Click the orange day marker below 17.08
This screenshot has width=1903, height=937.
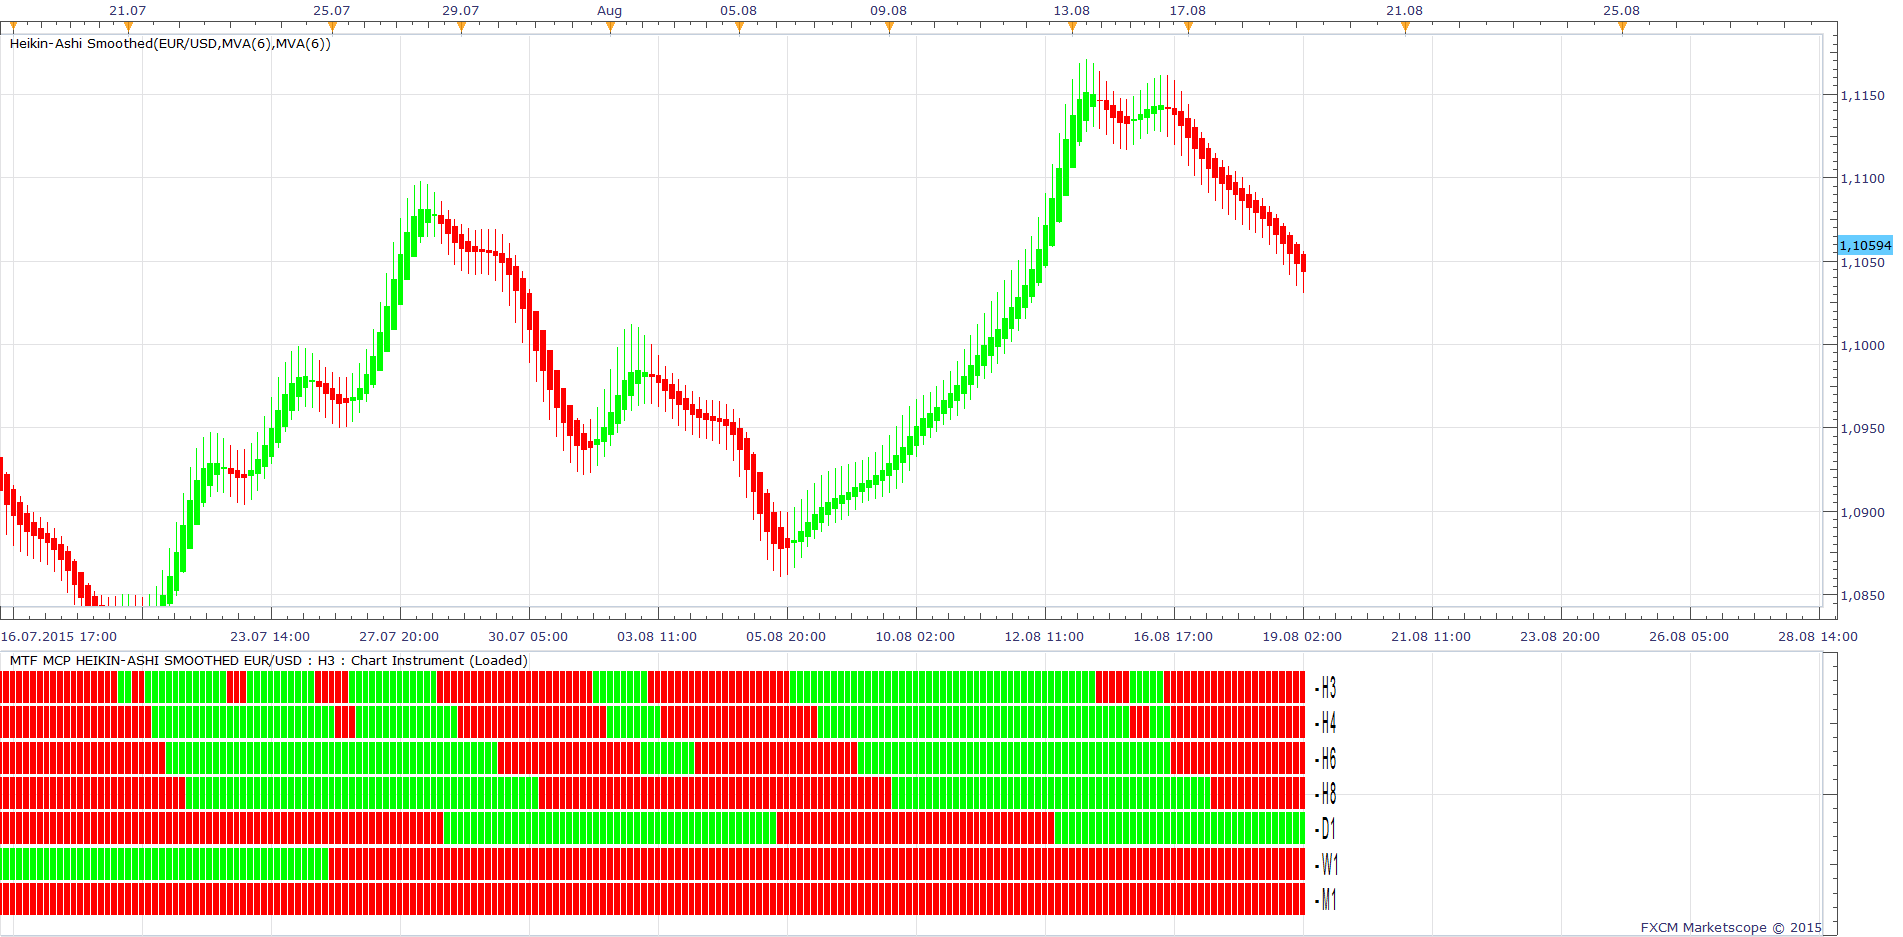(x=1188, y=27)
